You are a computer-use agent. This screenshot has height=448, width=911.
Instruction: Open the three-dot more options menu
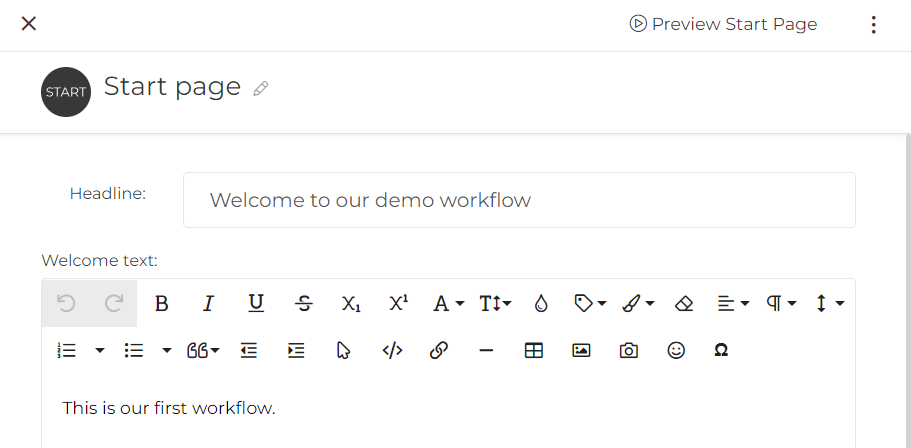873,24
